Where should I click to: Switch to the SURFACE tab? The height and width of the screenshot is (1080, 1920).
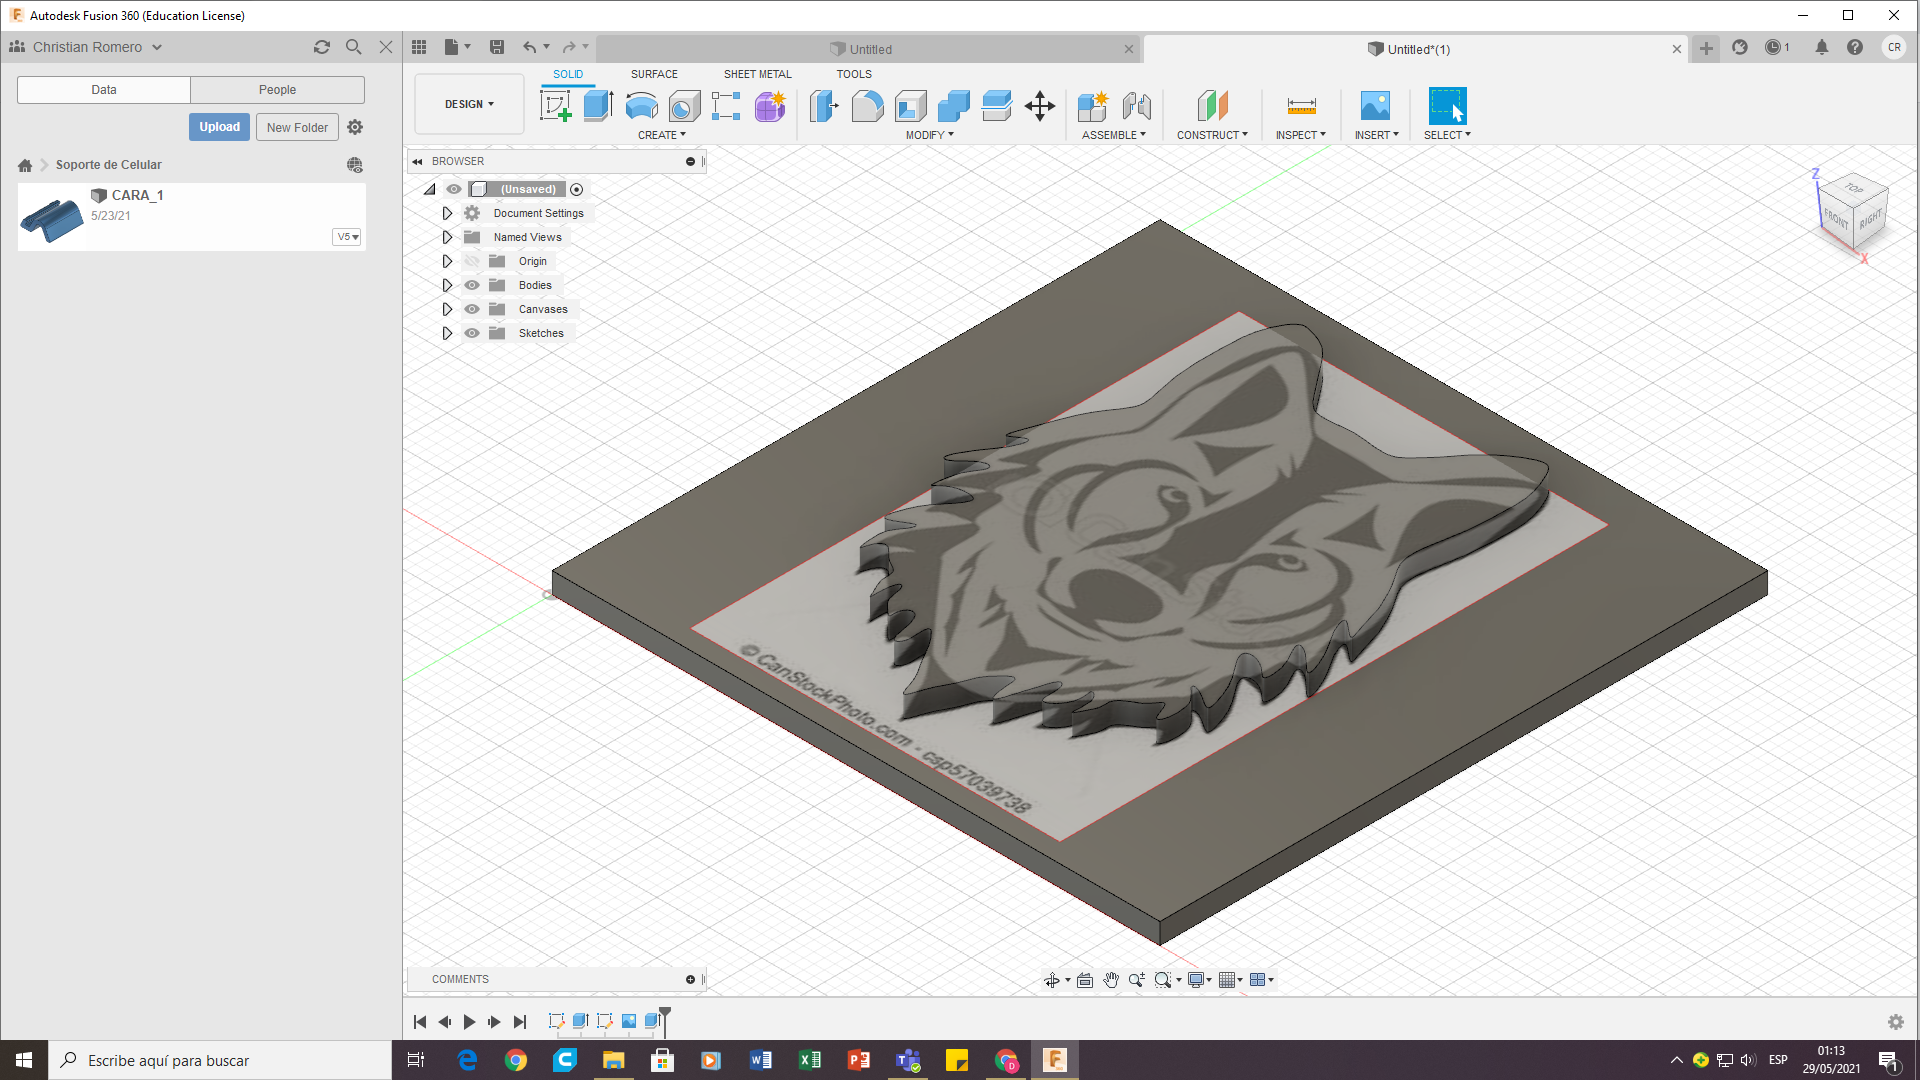pos(654,74)
